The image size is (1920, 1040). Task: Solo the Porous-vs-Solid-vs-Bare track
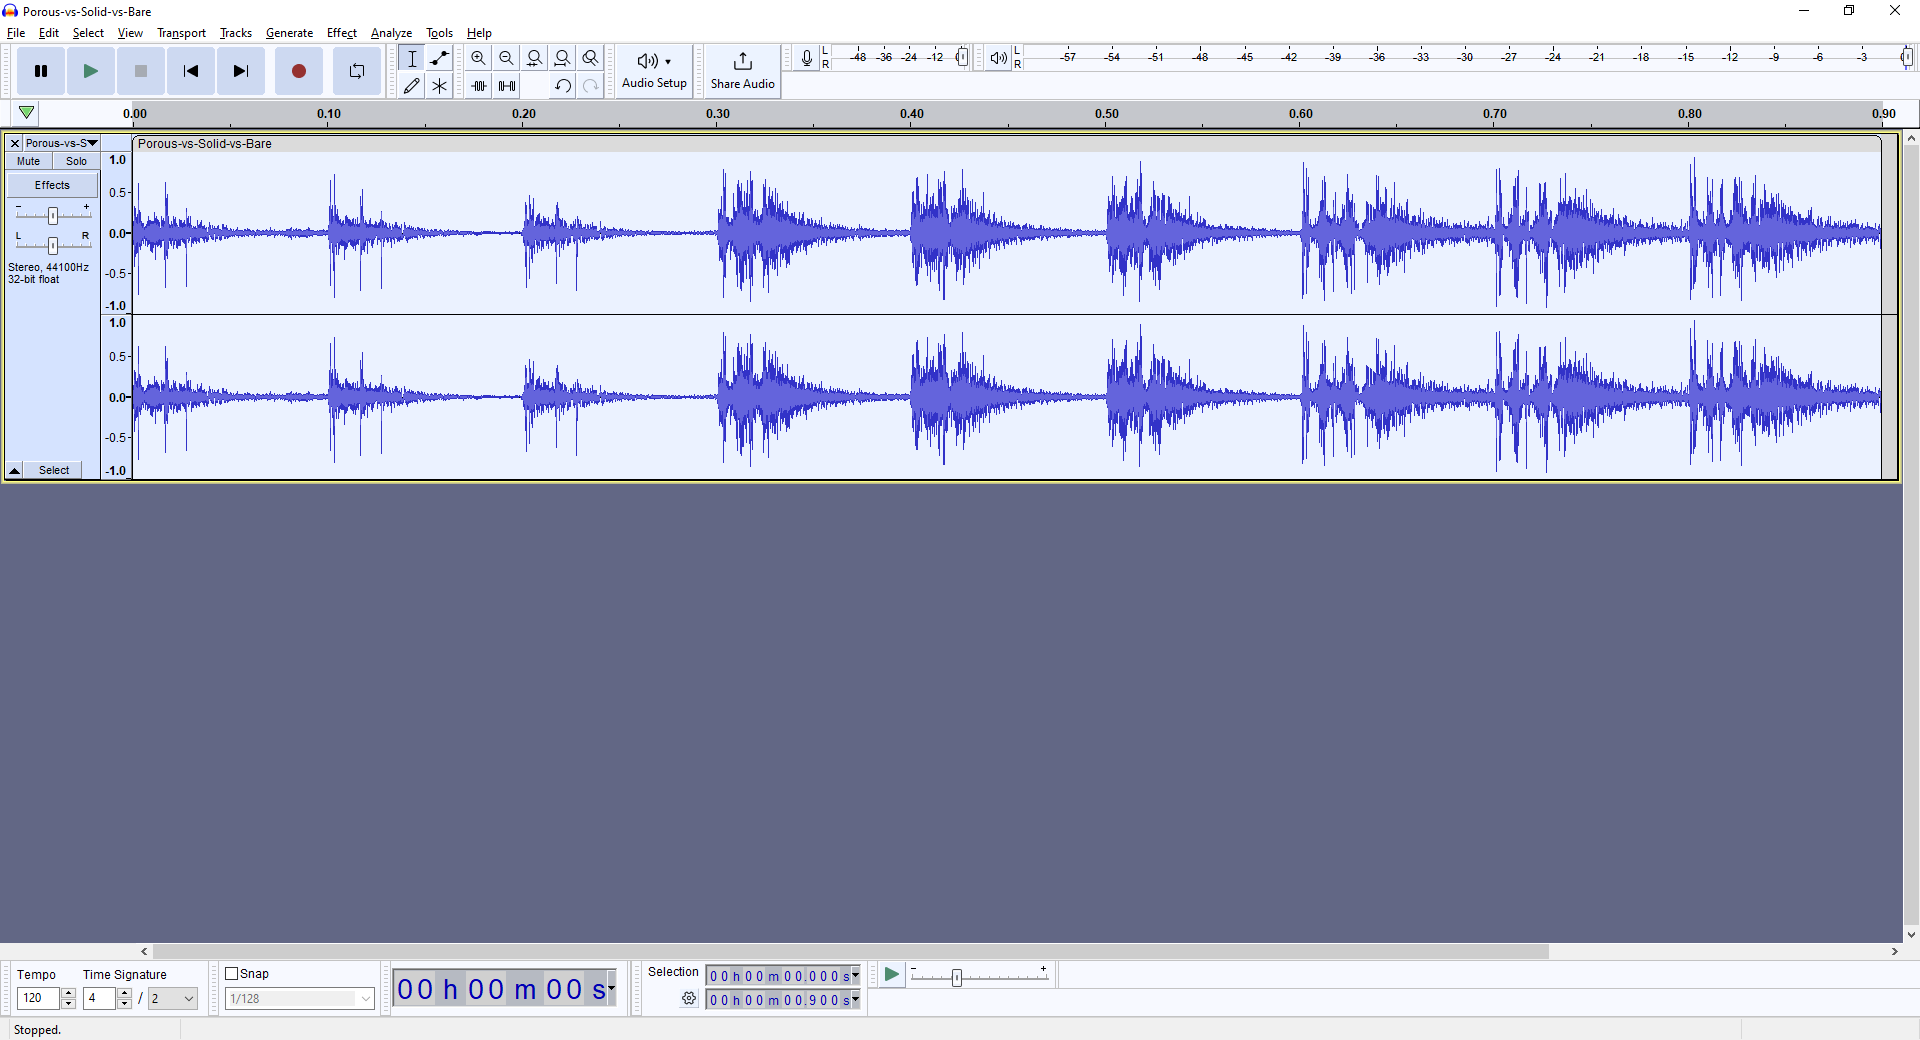(x=76, y=161)
